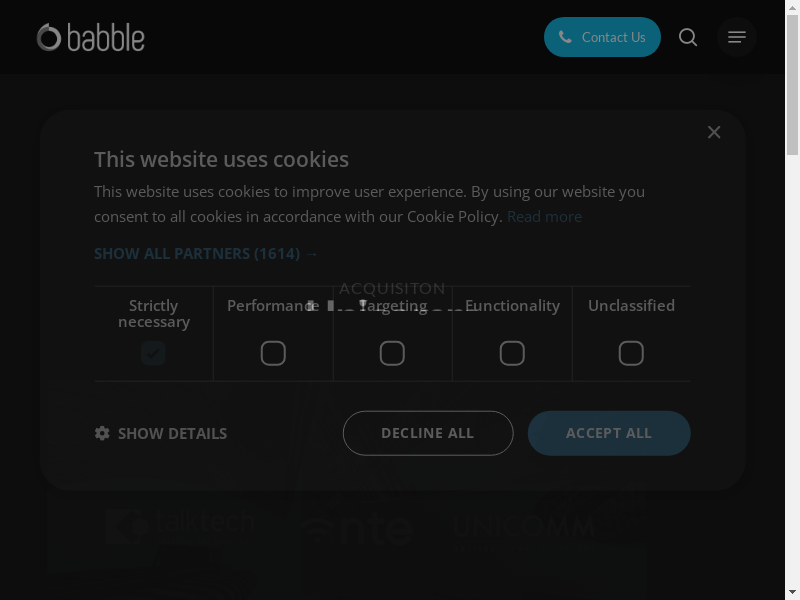Open the site search icon

[688, 38]
